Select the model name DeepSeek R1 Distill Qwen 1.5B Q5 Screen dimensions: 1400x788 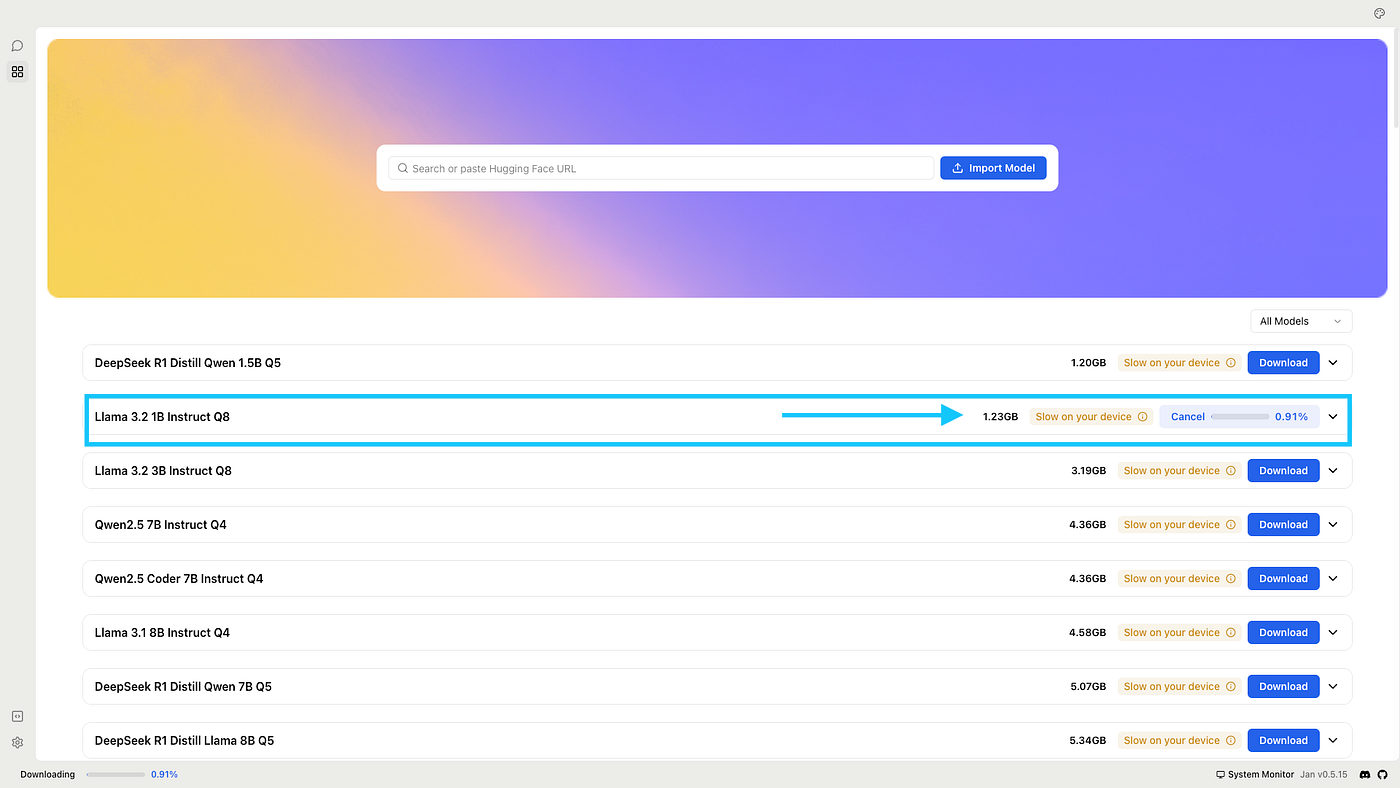point(188,363)
